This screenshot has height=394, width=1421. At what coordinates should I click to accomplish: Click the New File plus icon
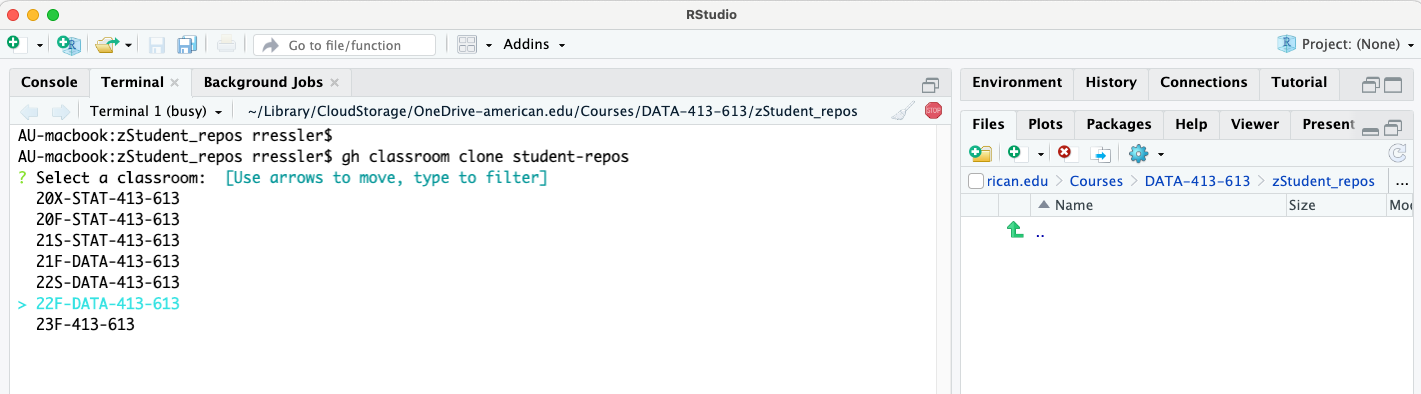(x=13, y=44)
